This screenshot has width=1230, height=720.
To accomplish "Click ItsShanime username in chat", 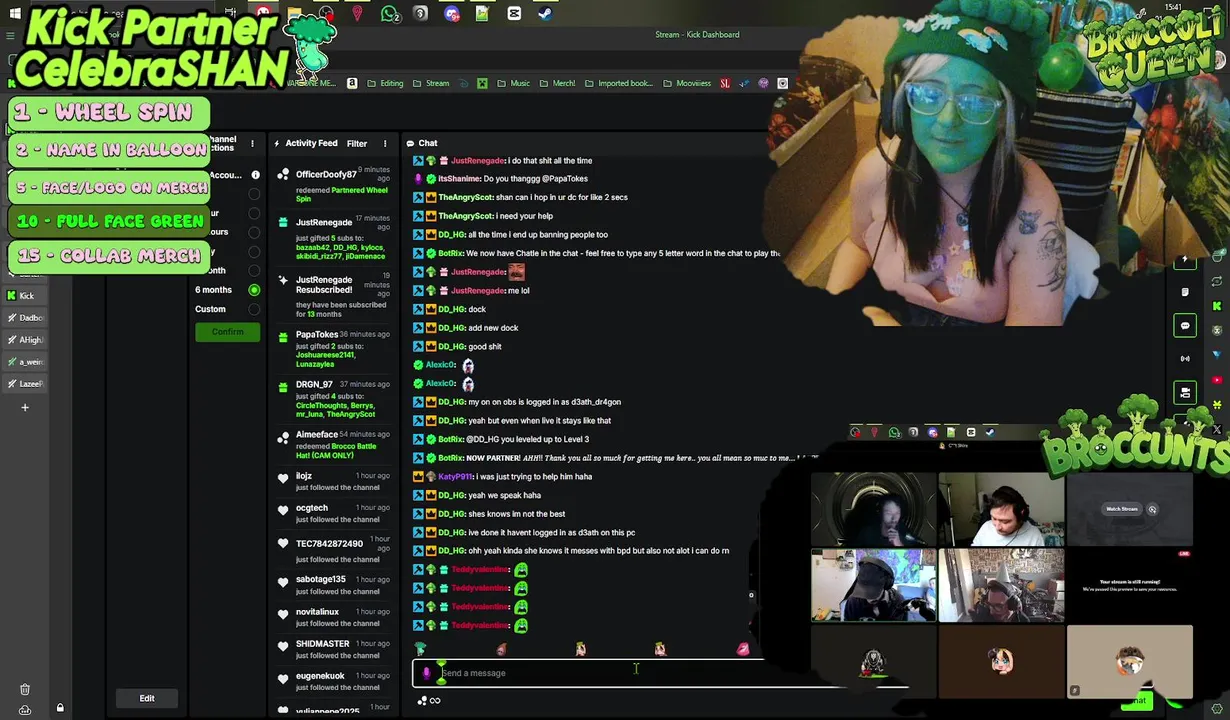I will click(459, 179).
